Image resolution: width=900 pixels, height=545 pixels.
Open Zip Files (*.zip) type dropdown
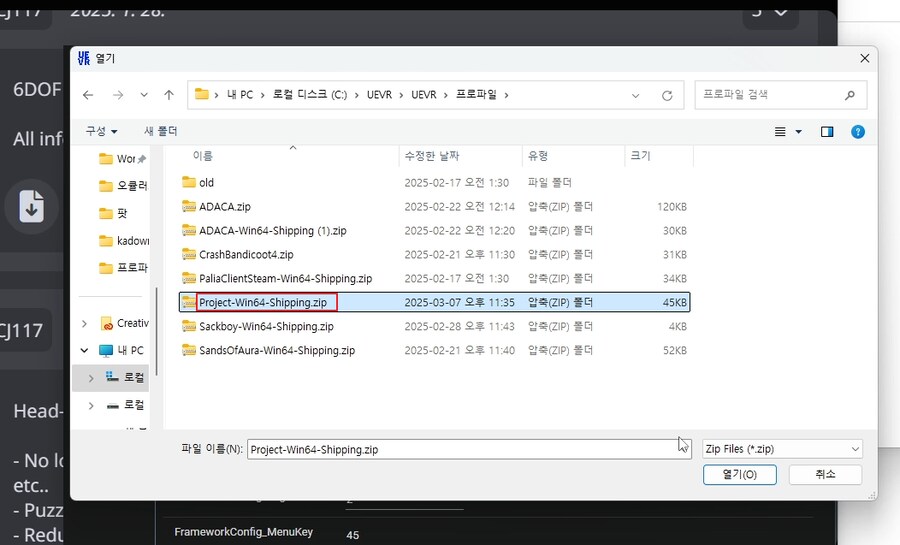782,449
